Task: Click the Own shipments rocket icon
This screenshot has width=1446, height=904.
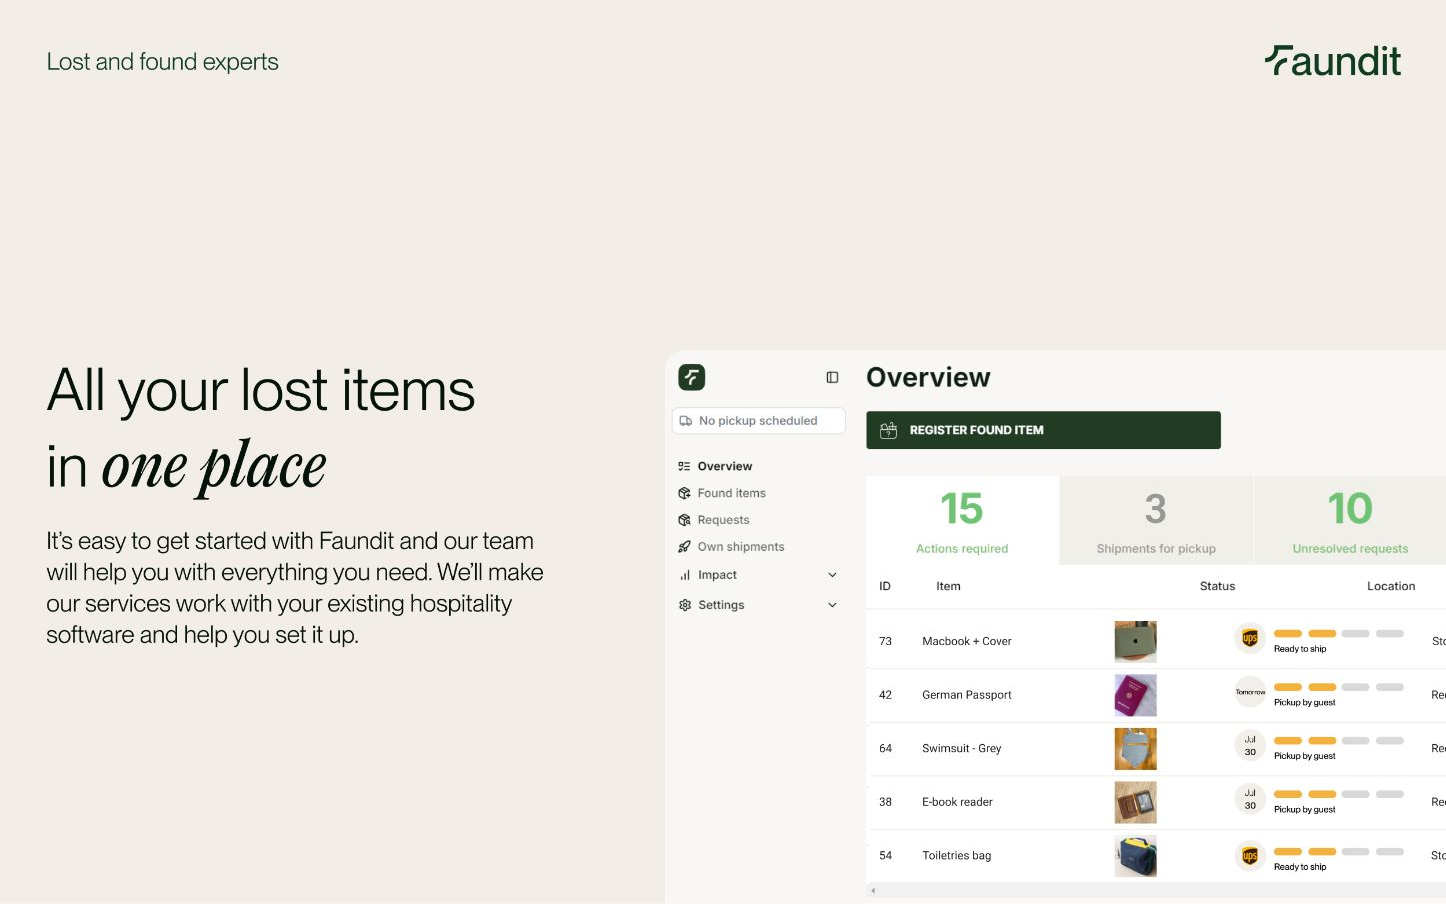Action: click(x=684, y=547)
